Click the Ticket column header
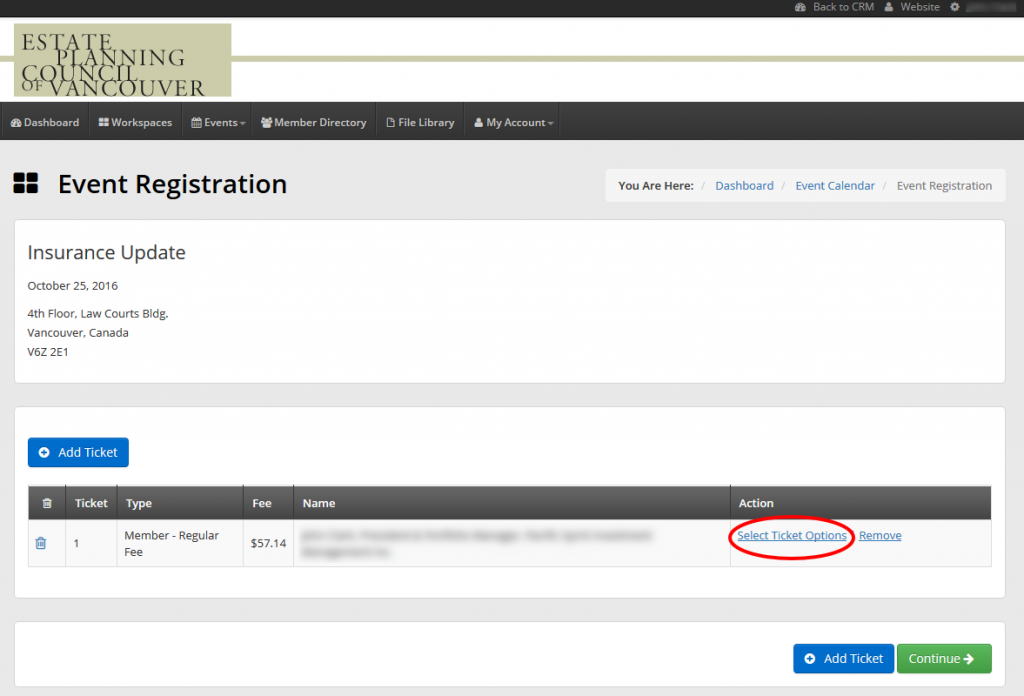 (91, 503)
